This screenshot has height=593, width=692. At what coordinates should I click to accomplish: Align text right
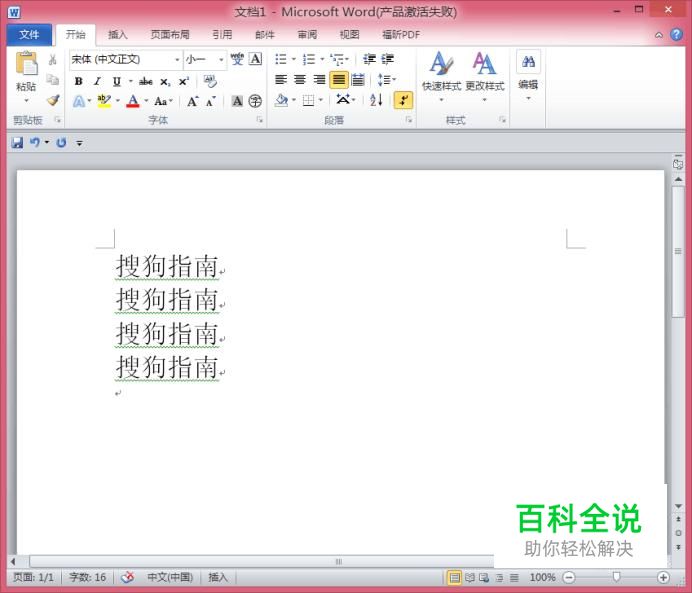(x=319, y=80)
